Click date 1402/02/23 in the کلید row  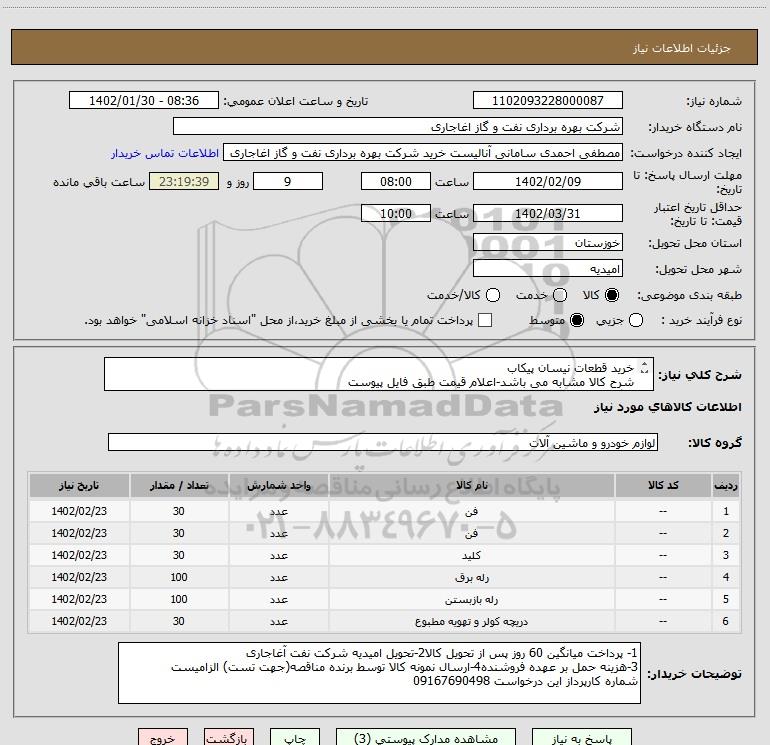(x=79, y=555)
